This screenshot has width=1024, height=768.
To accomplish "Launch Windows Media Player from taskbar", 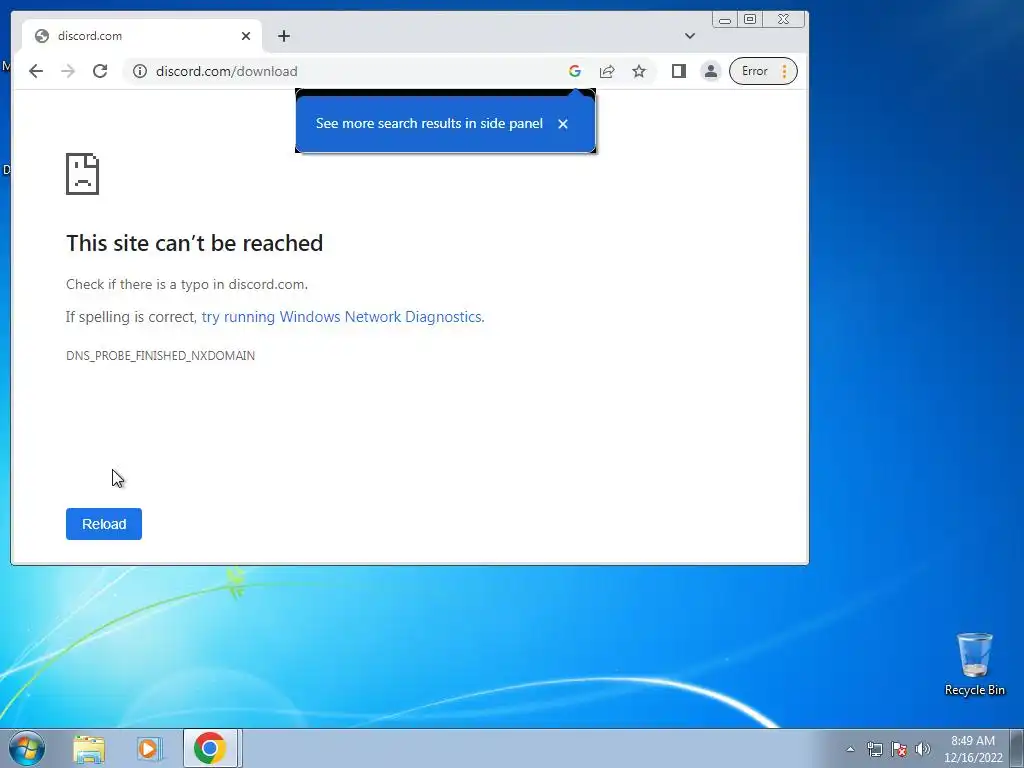I will [149, 748].
